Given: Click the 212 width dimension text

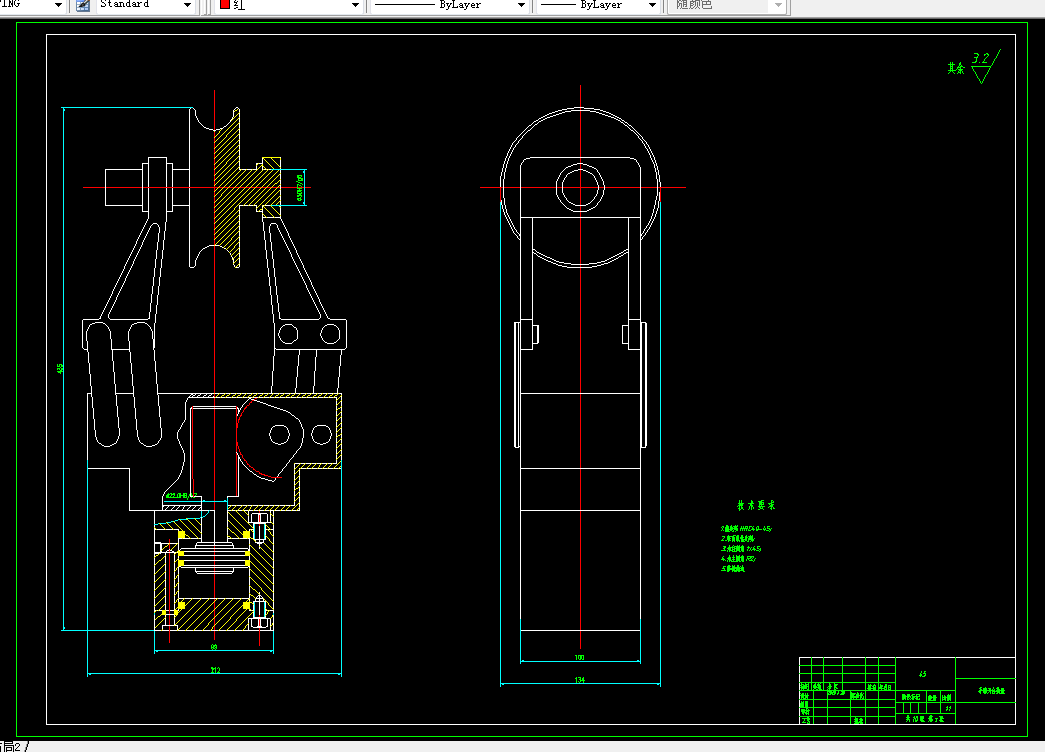Looking at the screenshot, I should coord(215,670).
